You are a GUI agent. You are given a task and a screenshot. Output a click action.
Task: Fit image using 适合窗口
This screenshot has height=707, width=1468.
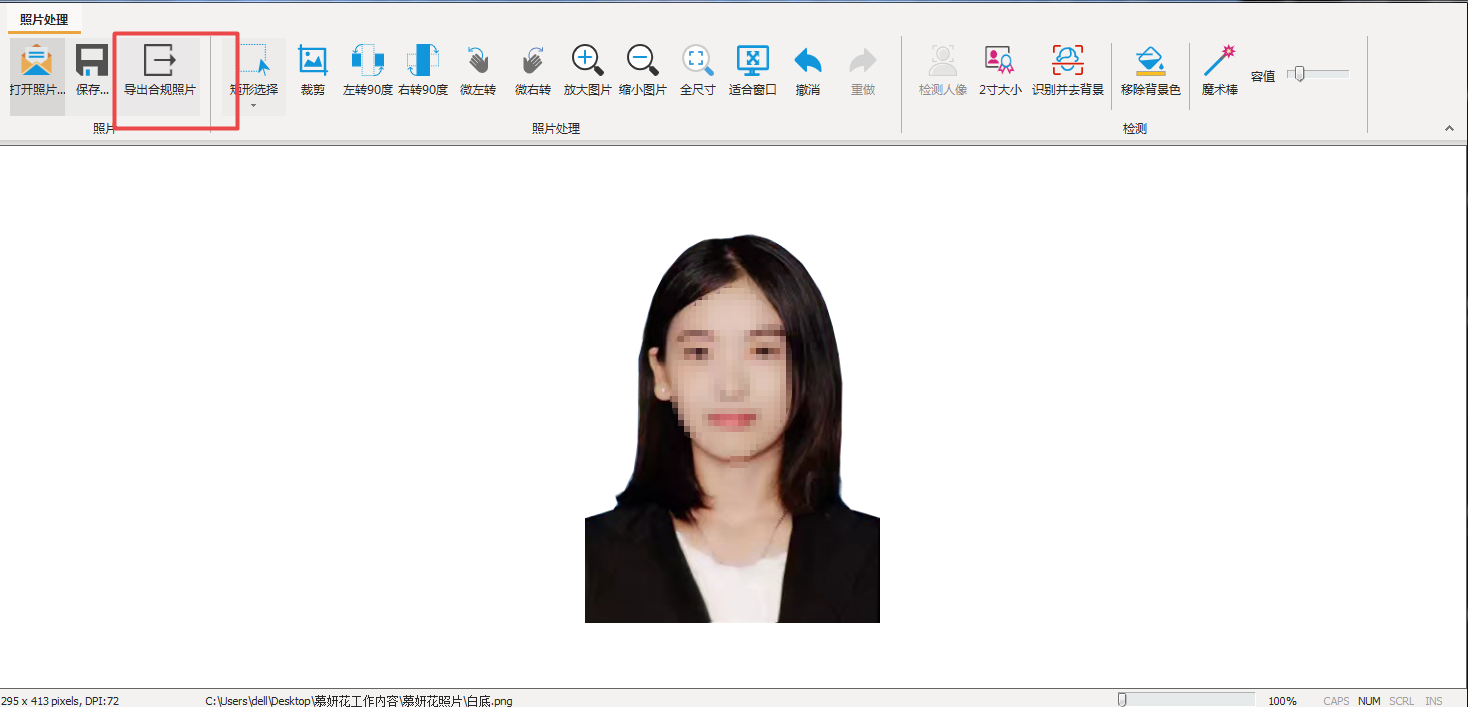752,70
